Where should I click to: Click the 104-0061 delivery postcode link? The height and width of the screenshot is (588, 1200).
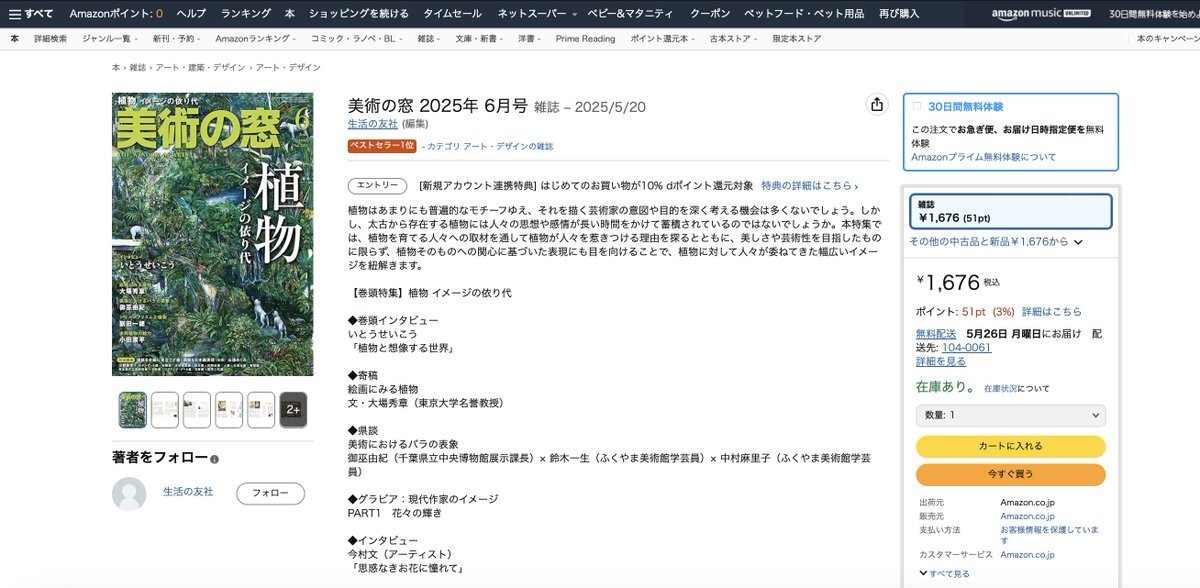[966, 347]
